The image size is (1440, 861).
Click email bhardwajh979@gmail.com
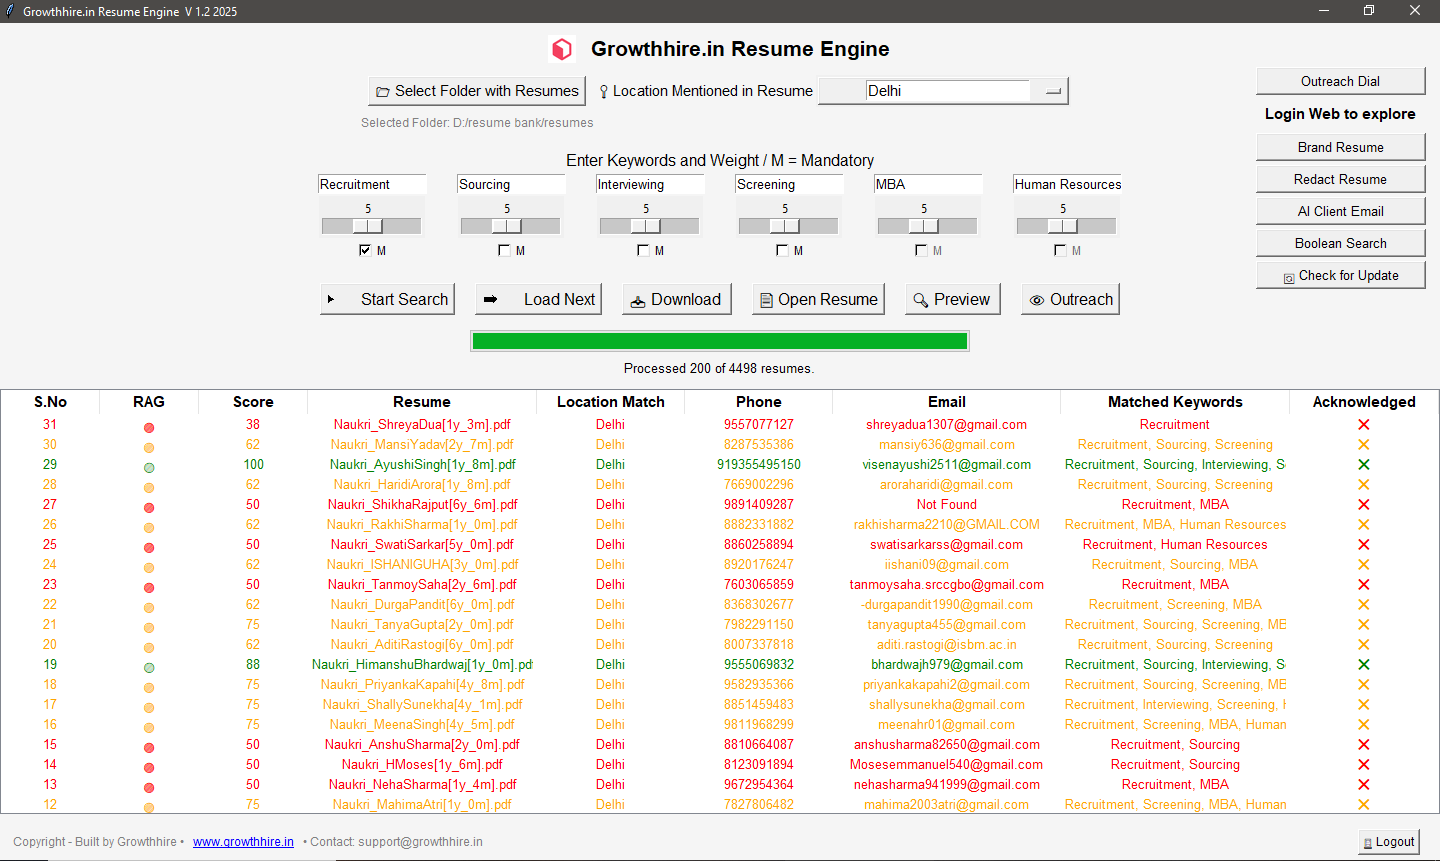pyautogui.click(x=947, y=665)
